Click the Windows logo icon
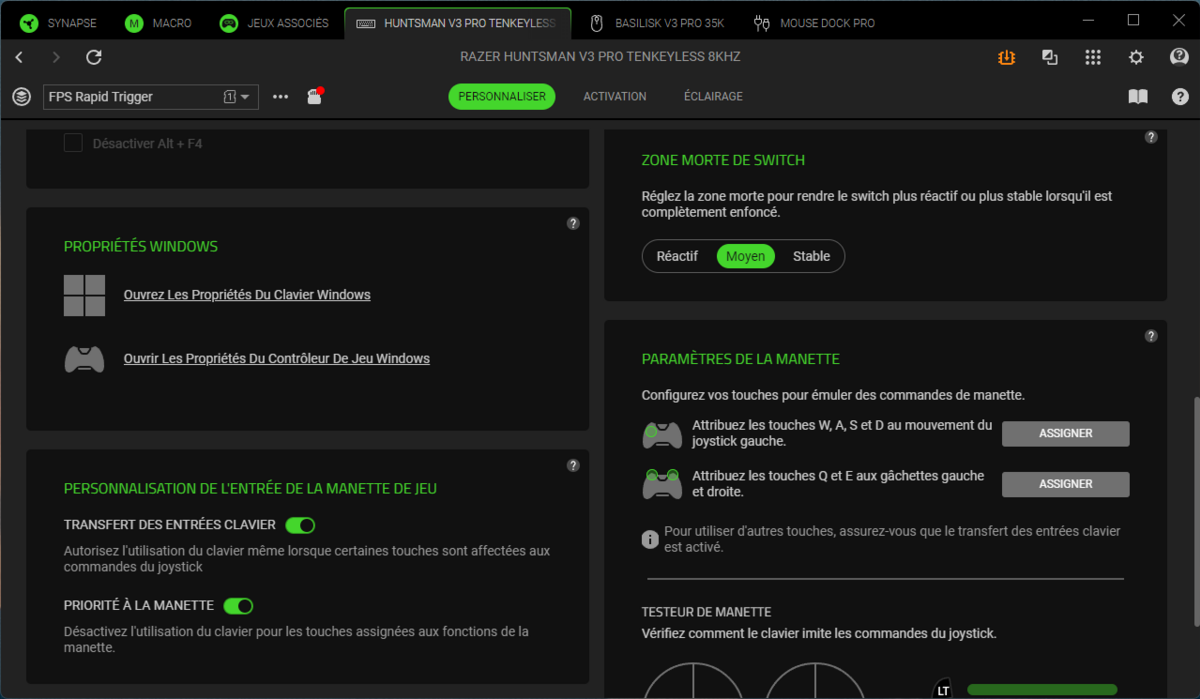The height and width of the screenshot is (699, 1200). pos(84,295)
